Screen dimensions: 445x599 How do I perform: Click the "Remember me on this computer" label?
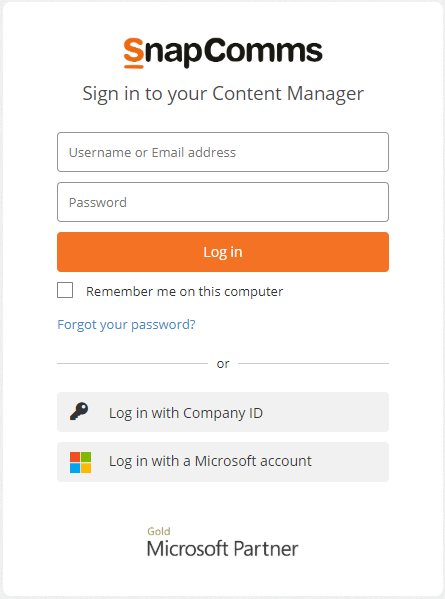click(184, 291)
